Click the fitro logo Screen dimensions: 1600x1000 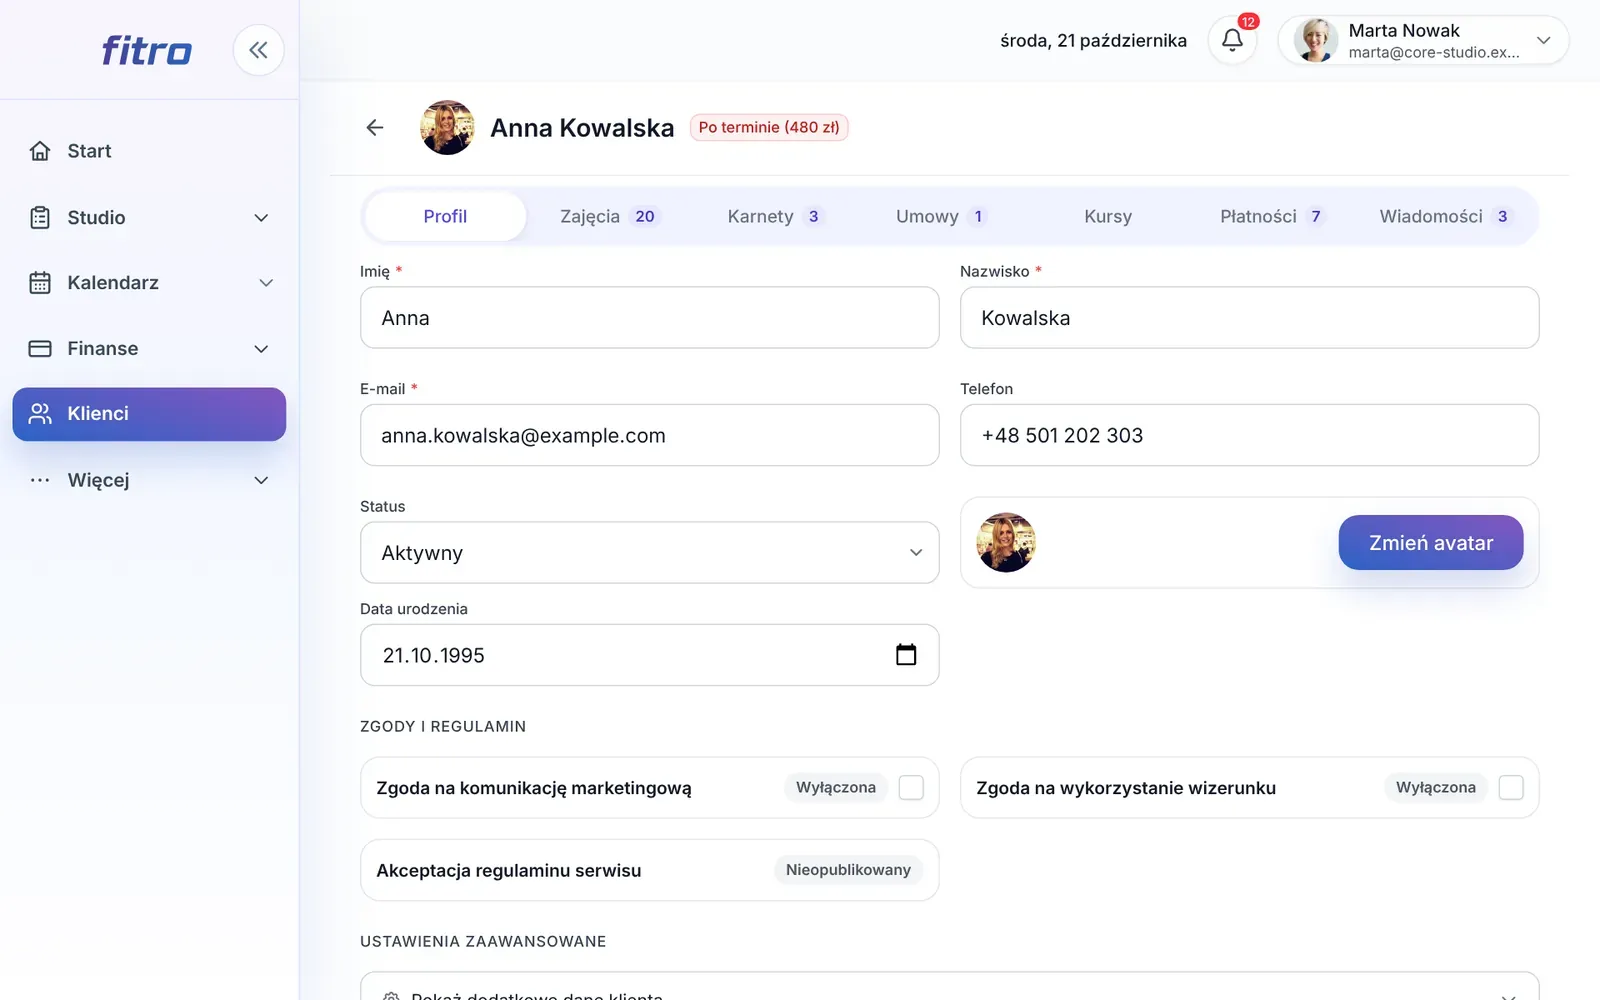coord(147,50)
